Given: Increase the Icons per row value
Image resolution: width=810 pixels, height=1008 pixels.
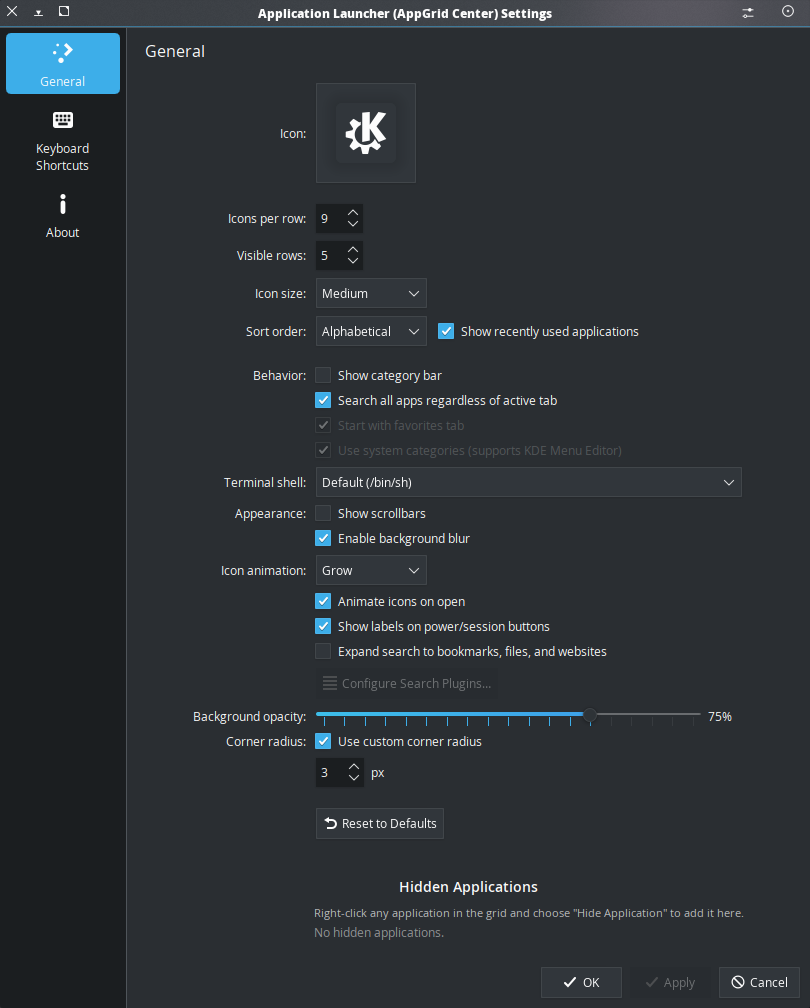Looking at the screenshot, I should (x=353, y=212).
